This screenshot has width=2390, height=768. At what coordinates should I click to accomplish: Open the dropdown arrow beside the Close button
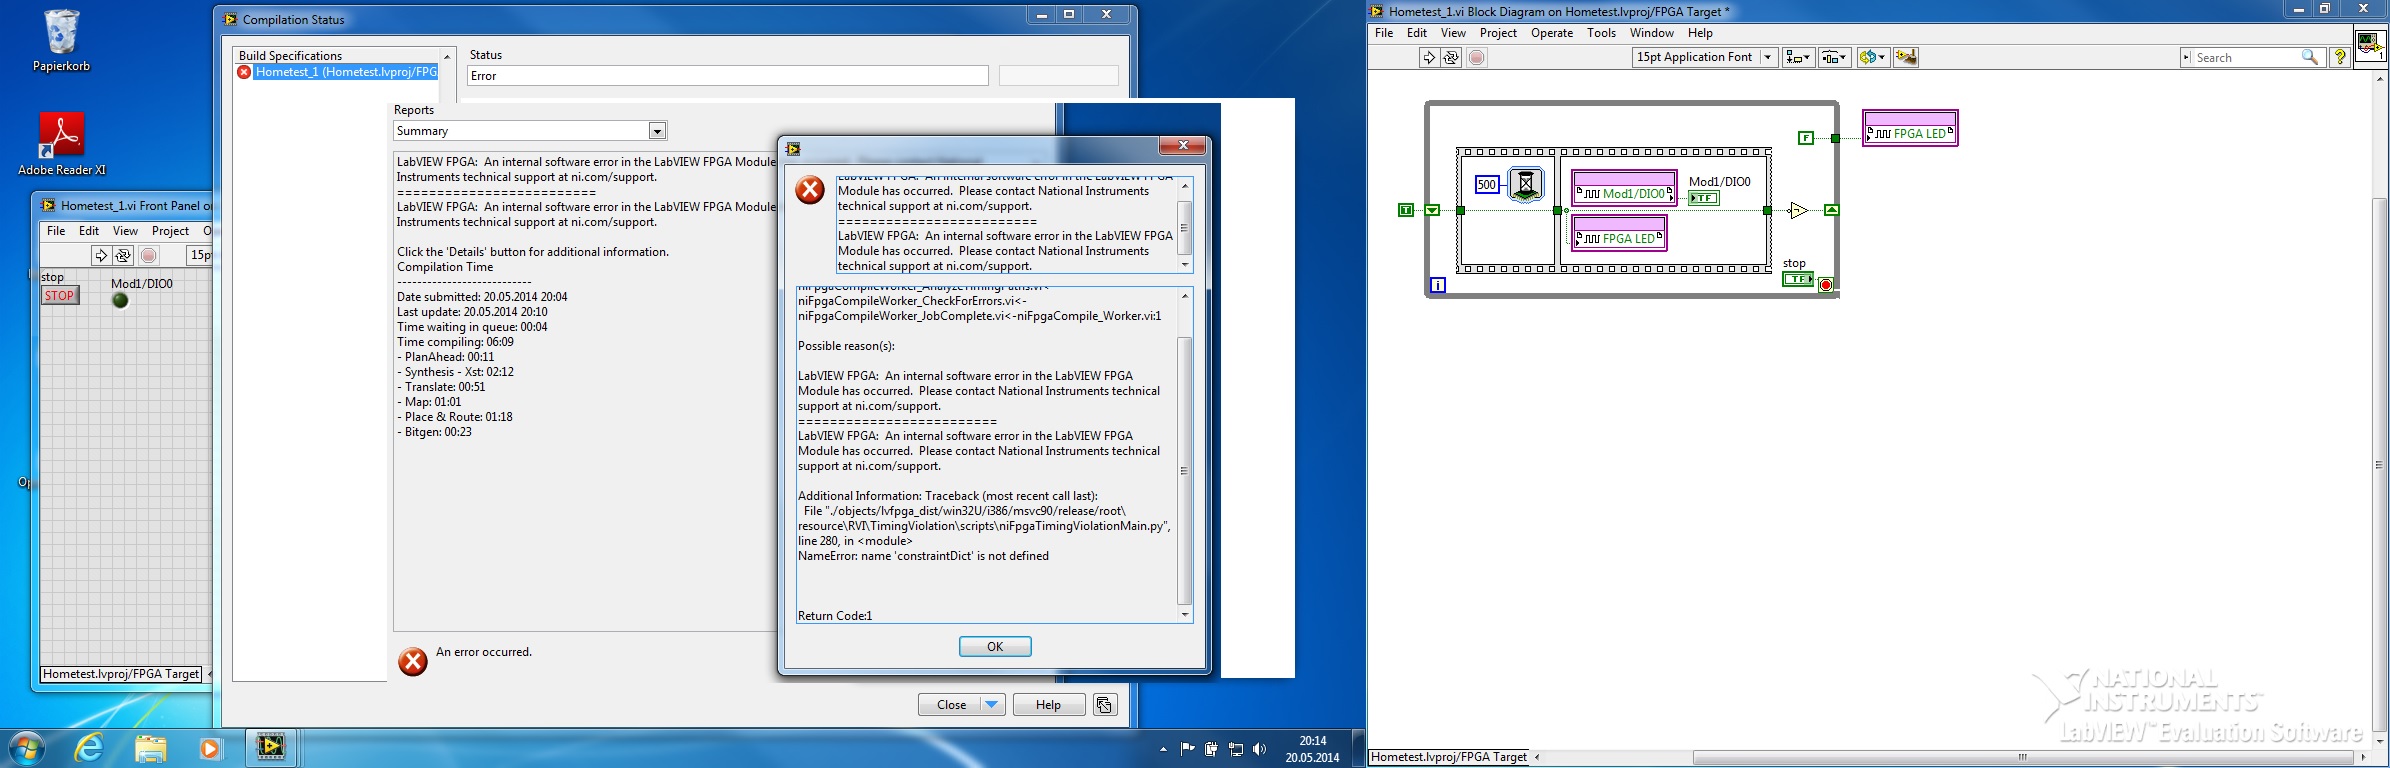pyautogui.click(x=991, y=705)
